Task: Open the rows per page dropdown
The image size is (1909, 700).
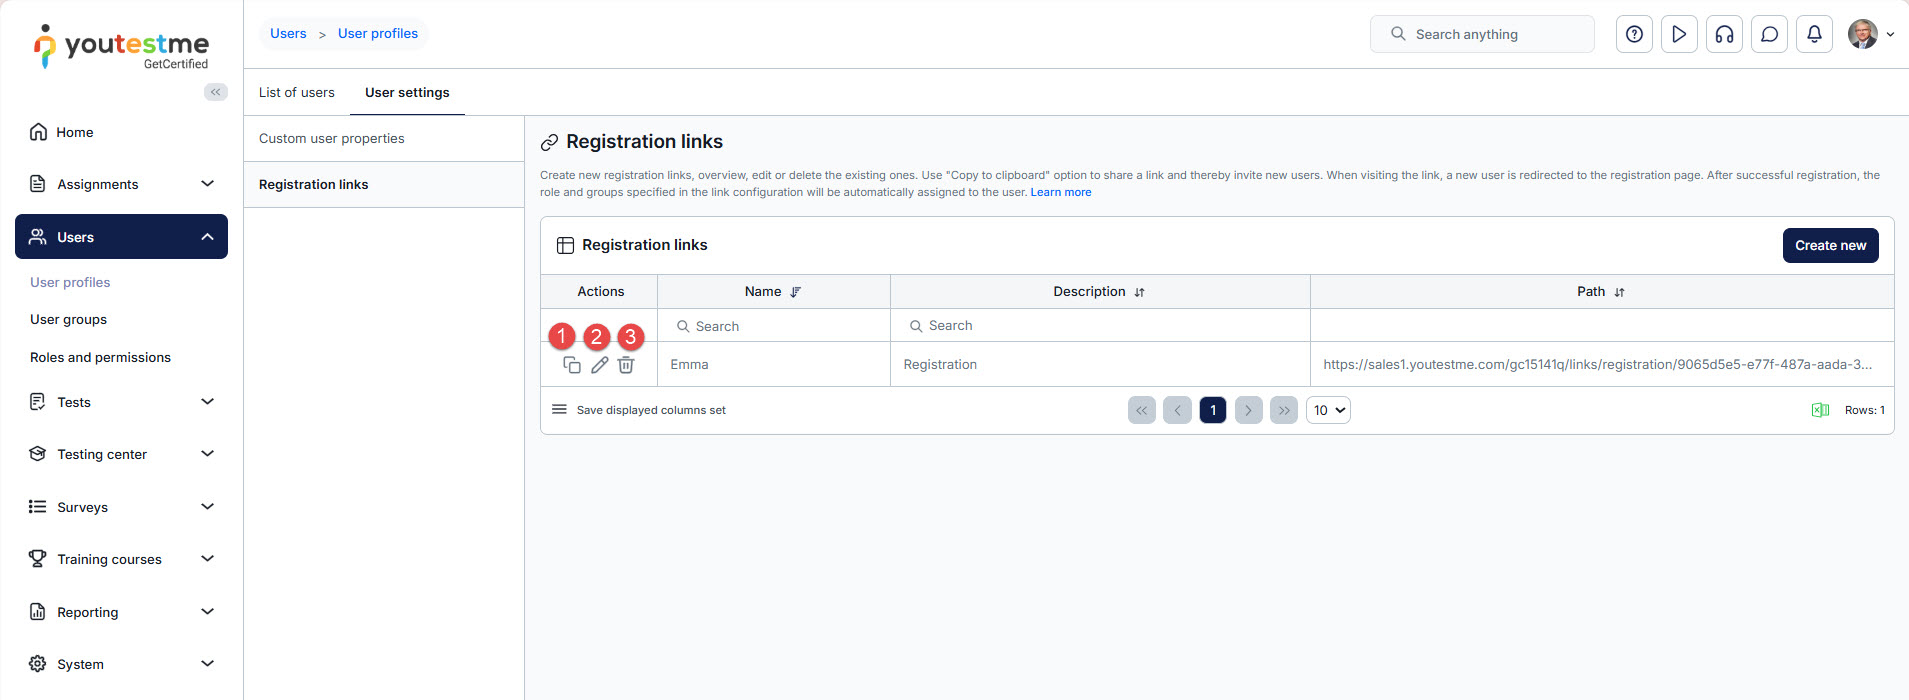Action: coord(1328,410)
